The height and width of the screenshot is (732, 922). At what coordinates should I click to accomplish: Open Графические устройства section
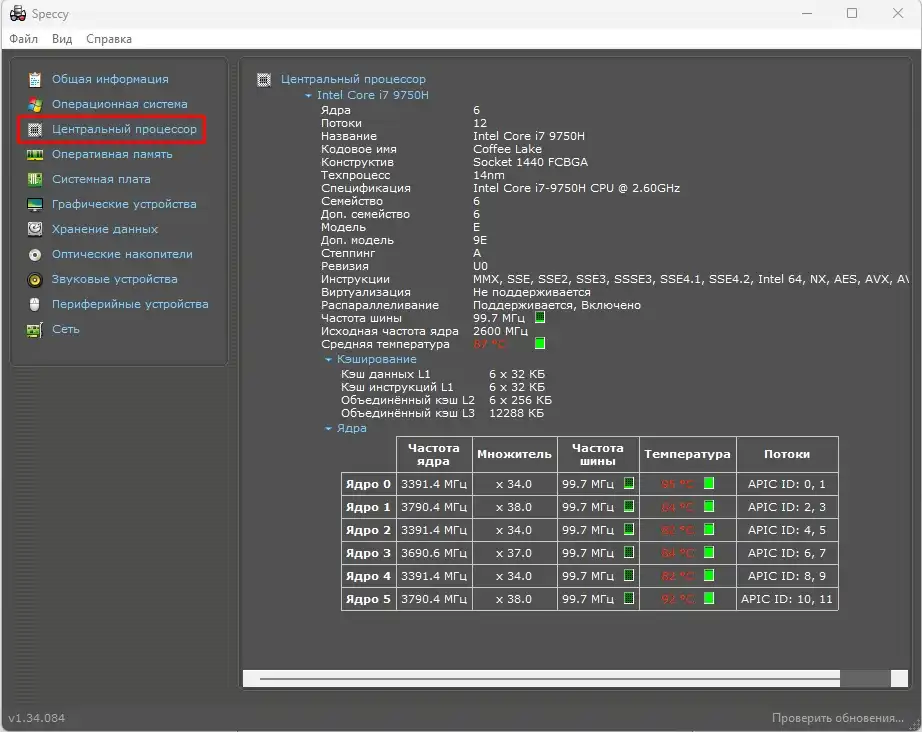(124, 205)
